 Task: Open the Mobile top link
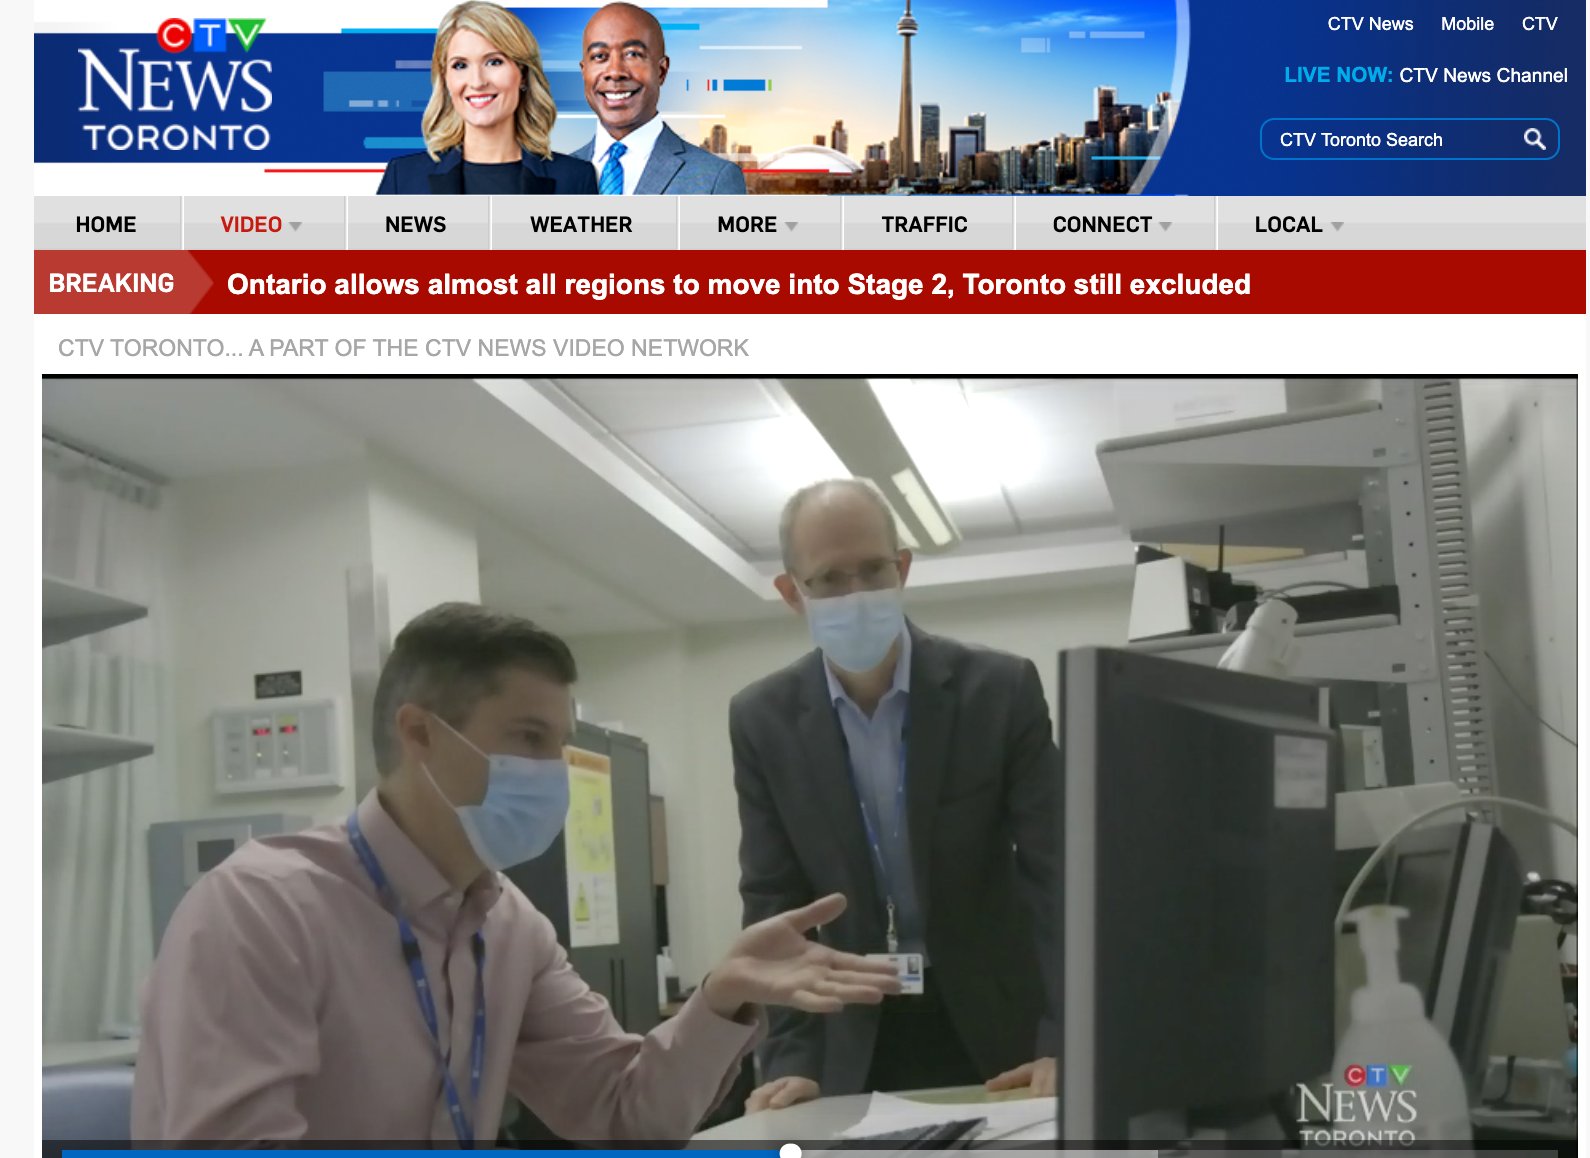coord(1467,24)
